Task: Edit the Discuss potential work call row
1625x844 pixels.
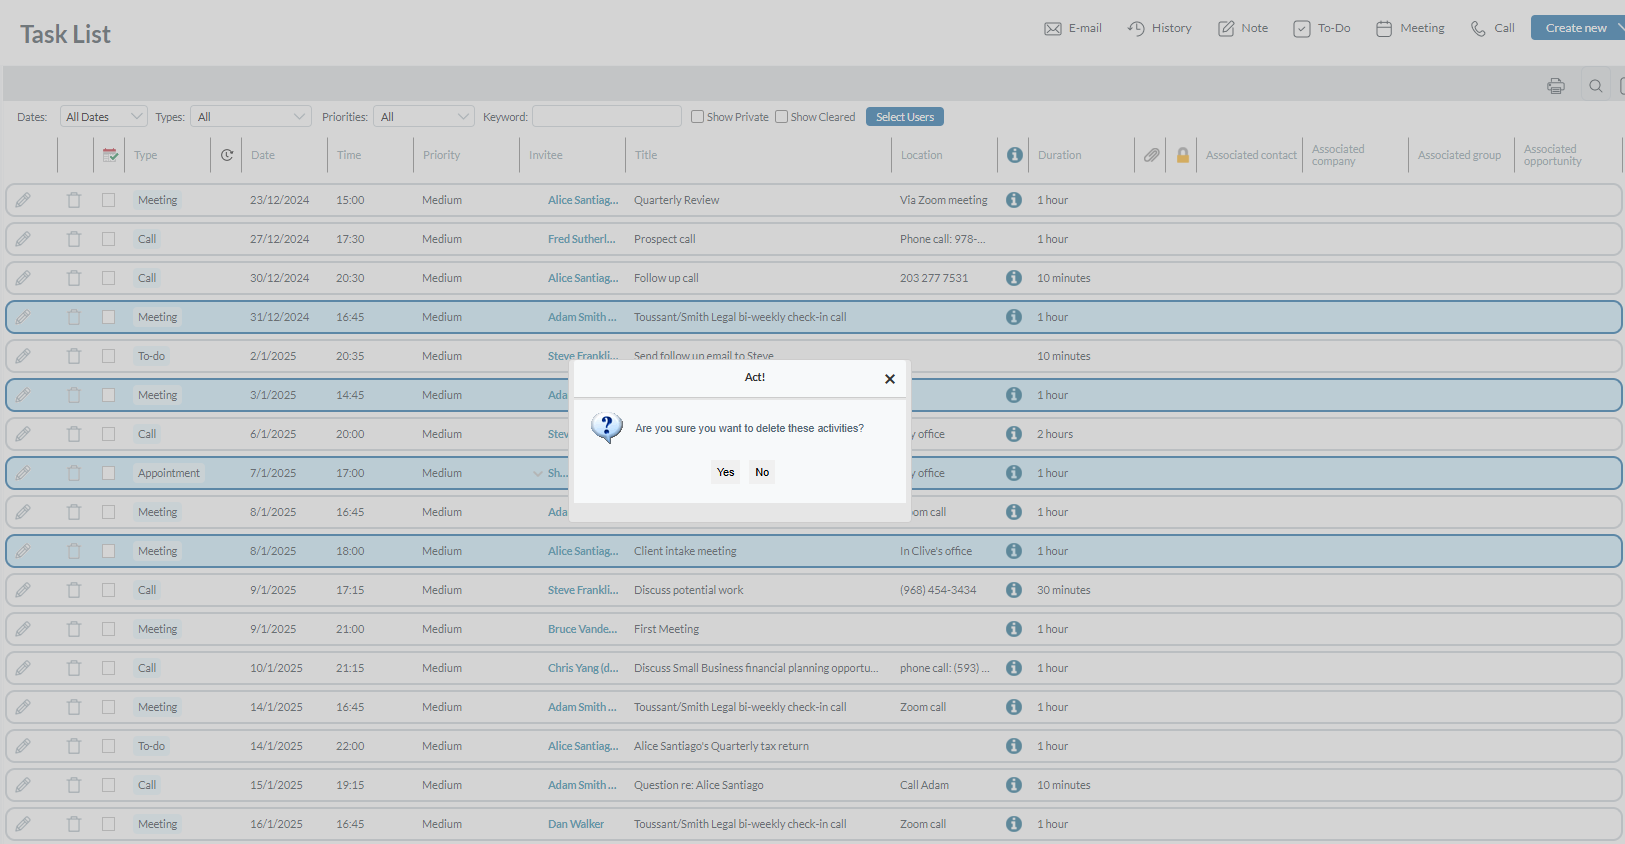Action: (x=23, y=590)
